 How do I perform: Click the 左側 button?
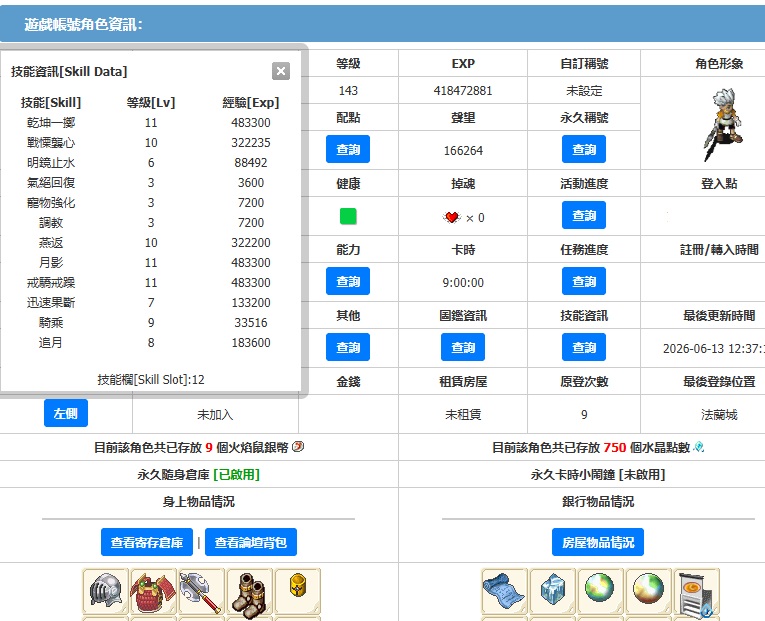[x=66, y=413]
